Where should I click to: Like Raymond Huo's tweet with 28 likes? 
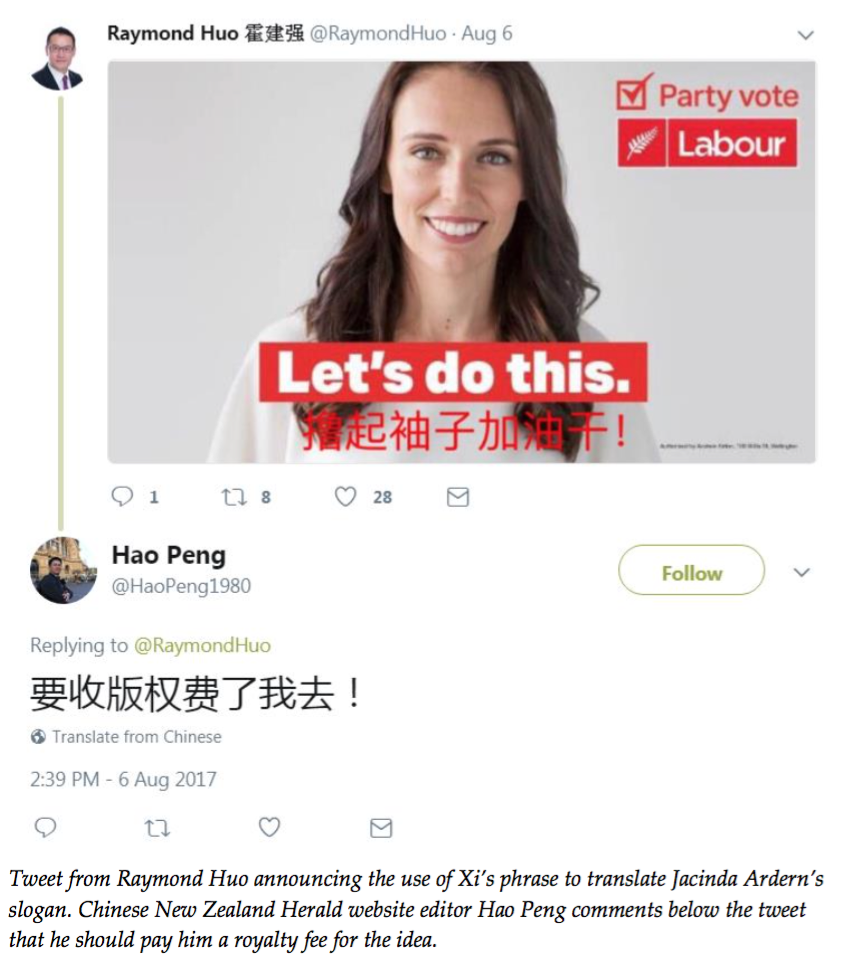tap(345, 496)
